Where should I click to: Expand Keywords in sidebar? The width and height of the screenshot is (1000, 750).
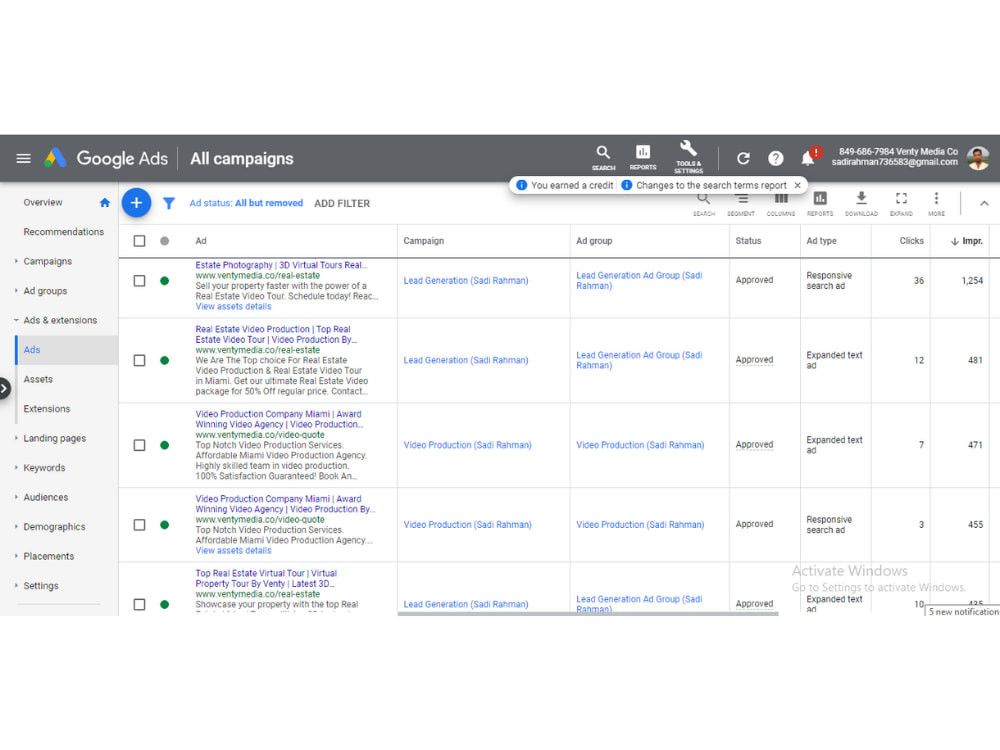[x=16, y=467]
